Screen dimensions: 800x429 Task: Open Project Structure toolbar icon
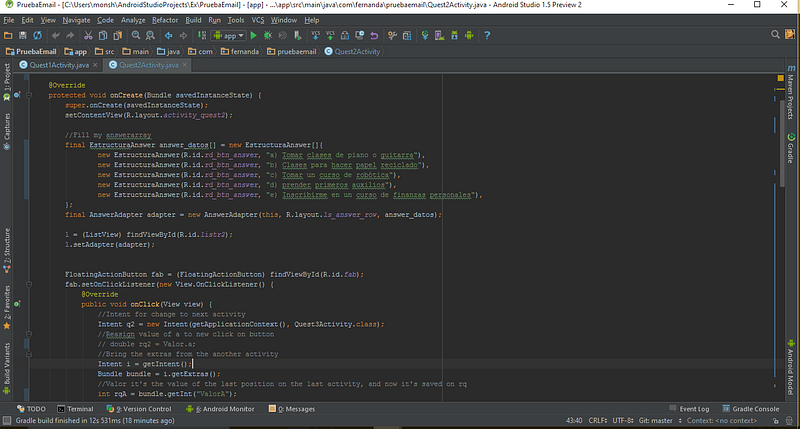(407, 35)
